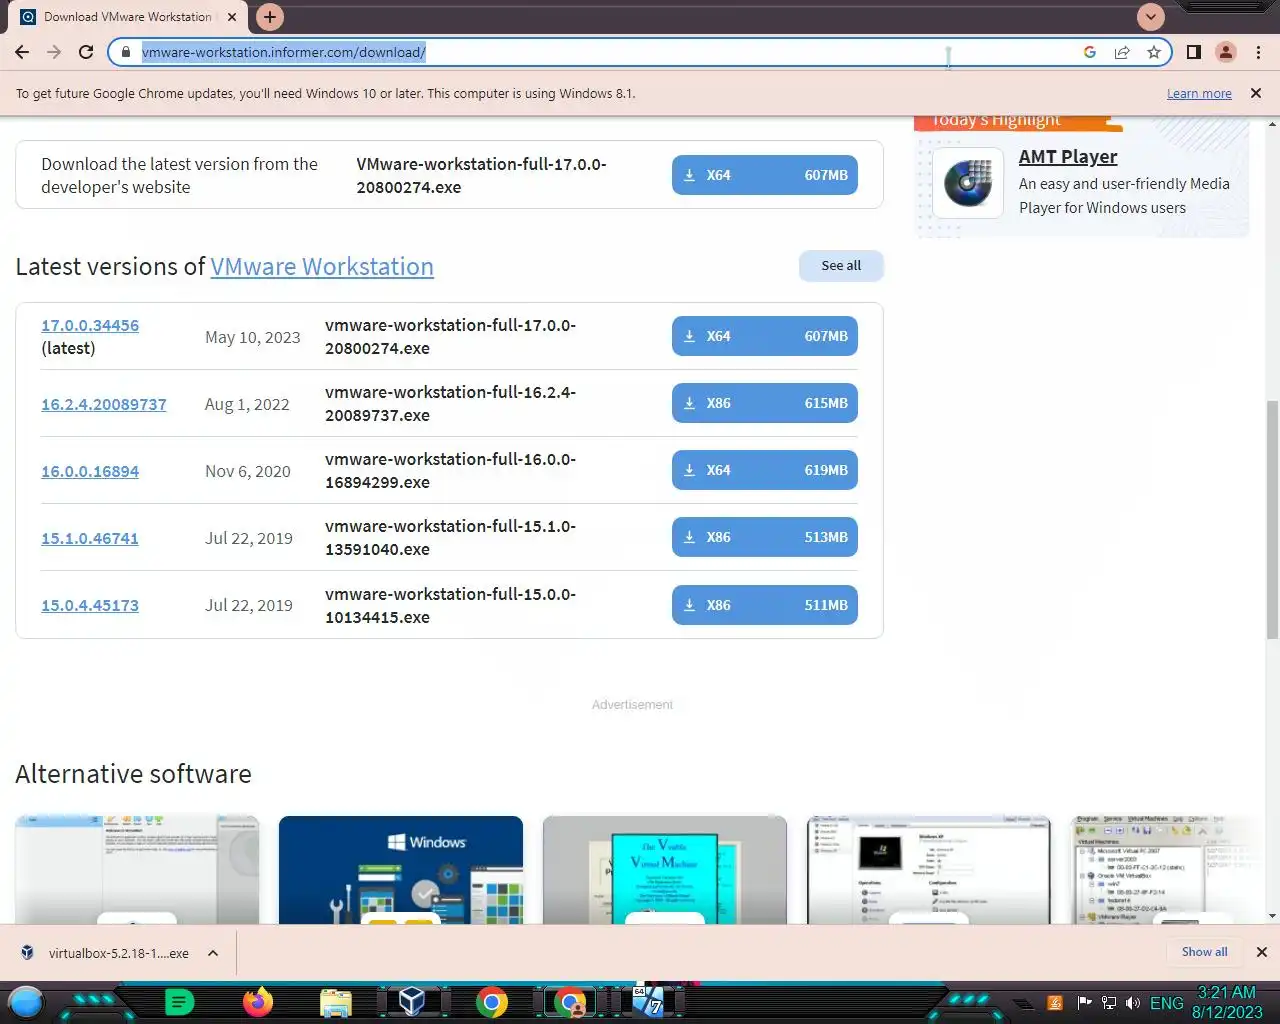The width and height of the screenshot is (1280, 1024).
Task: Share this page icon
Action: coord(1122,52)
